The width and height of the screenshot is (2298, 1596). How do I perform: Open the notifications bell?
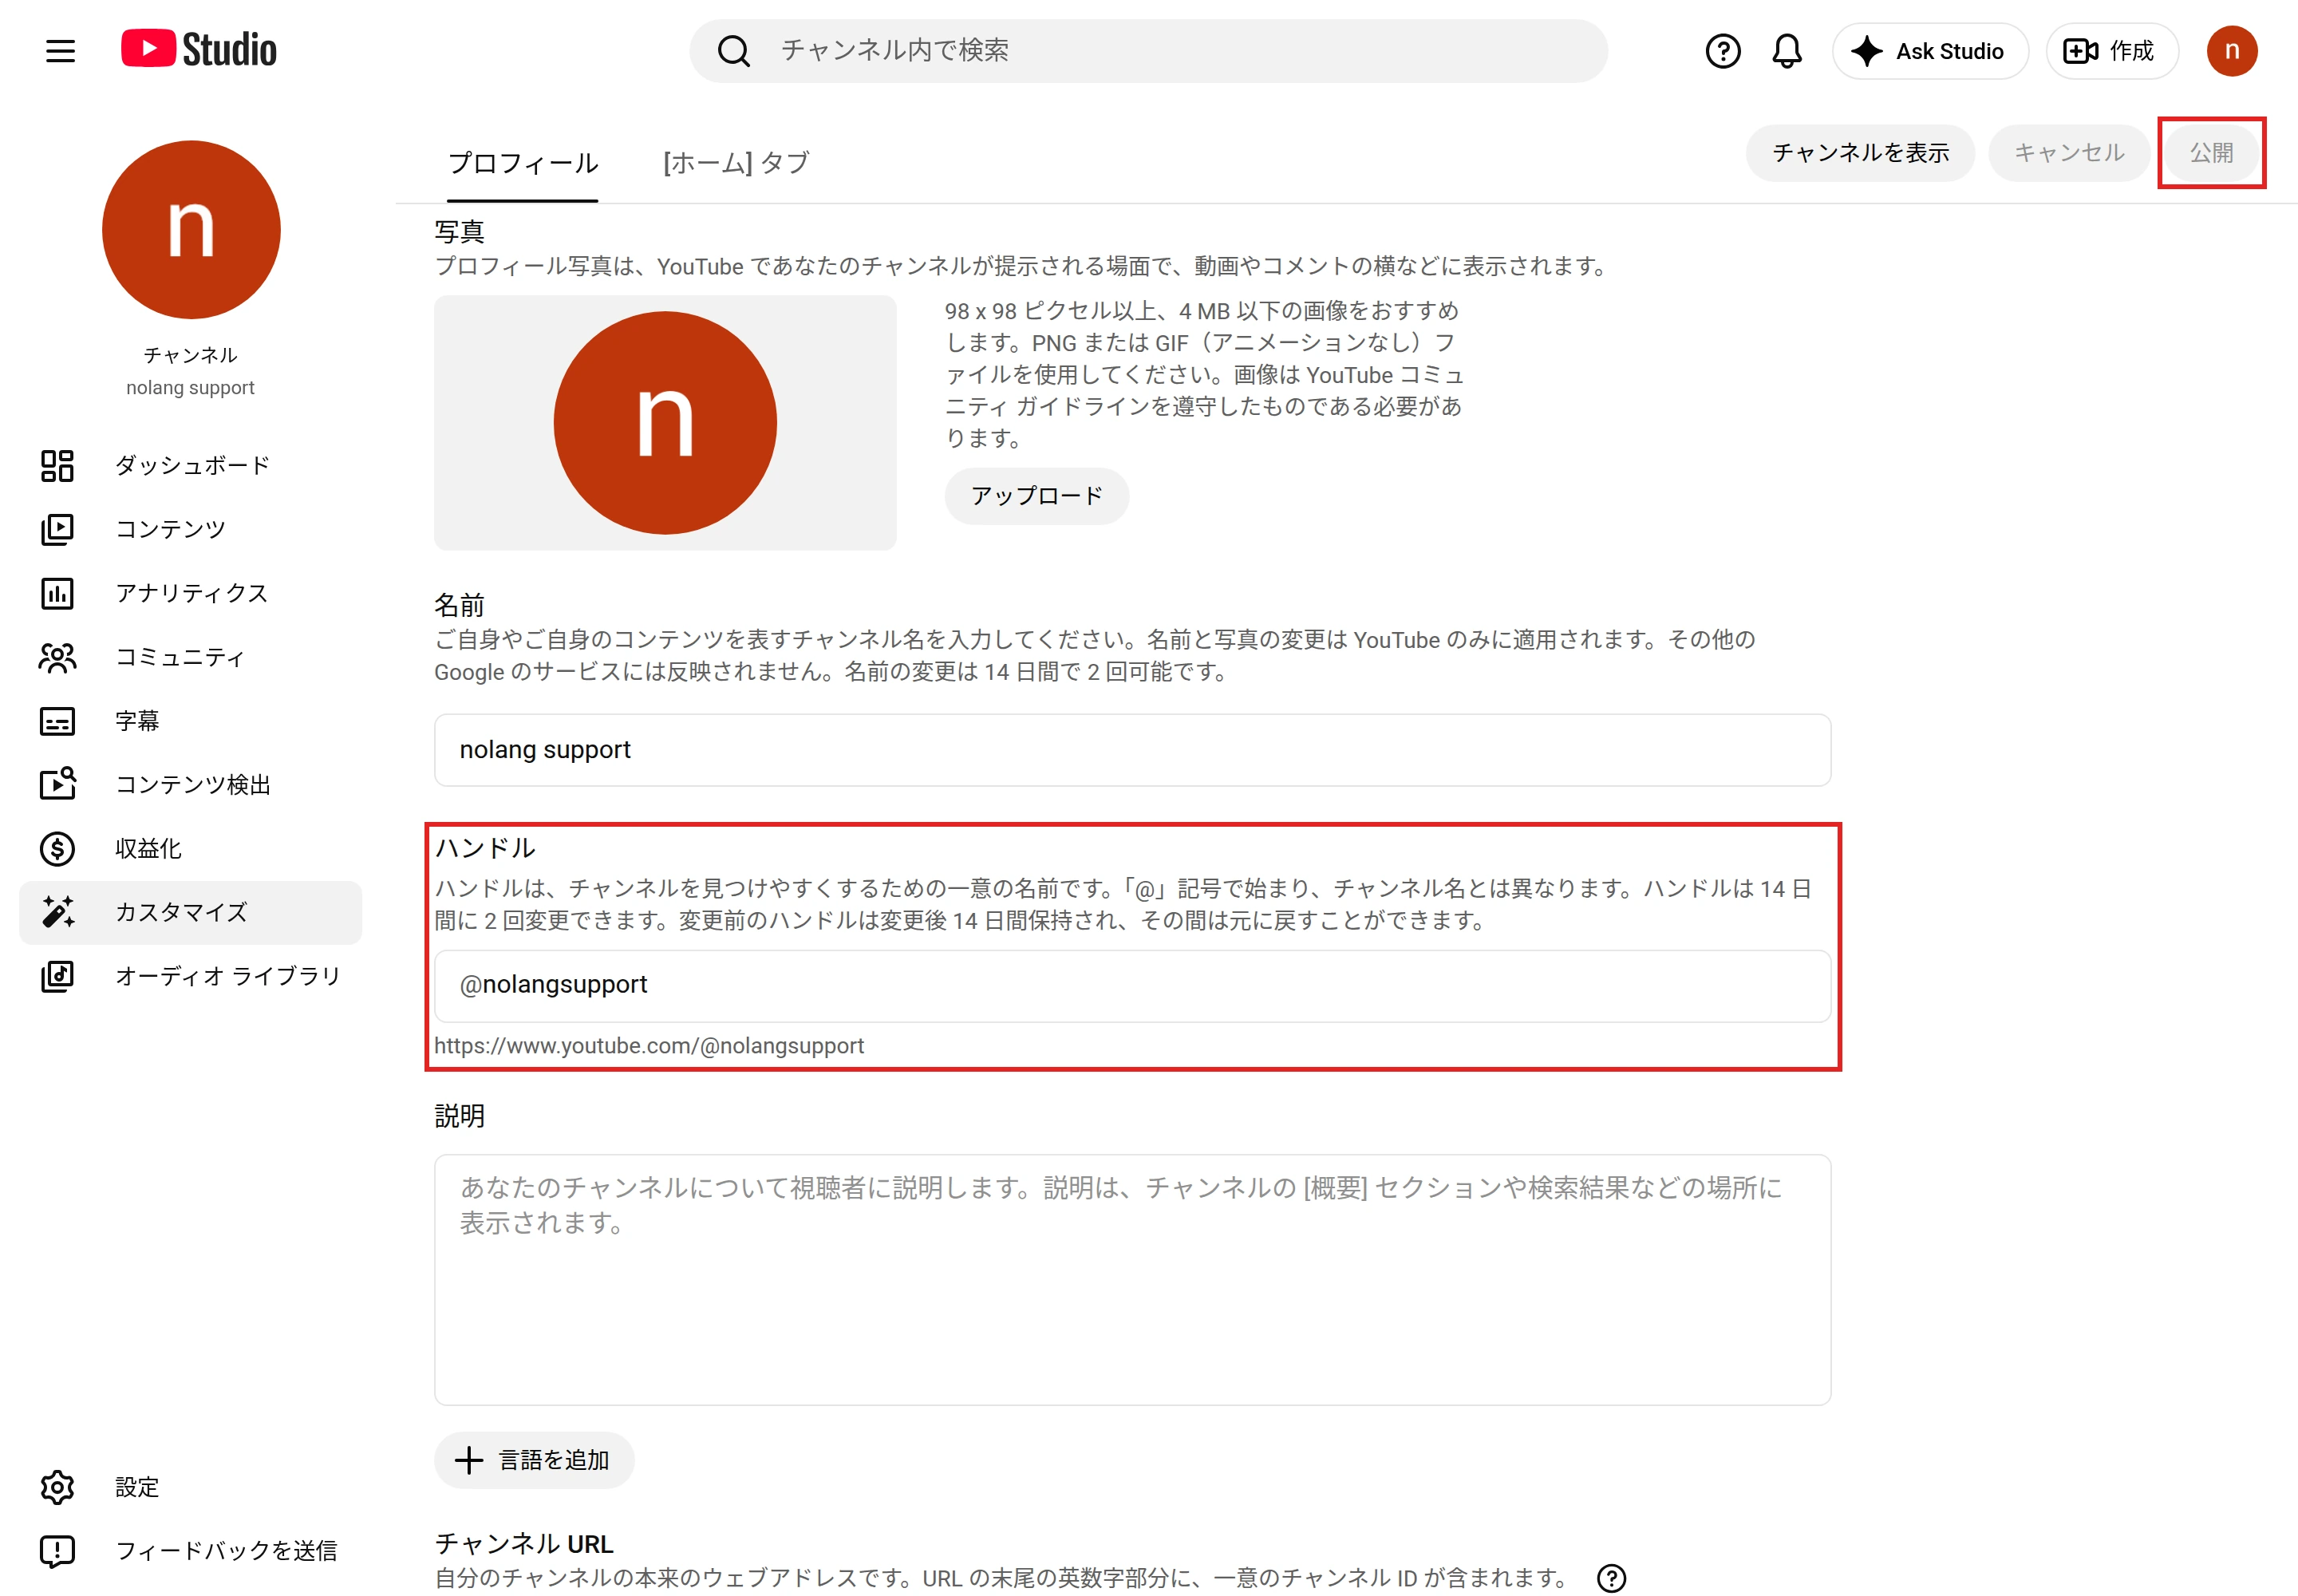click(1787, 51)
